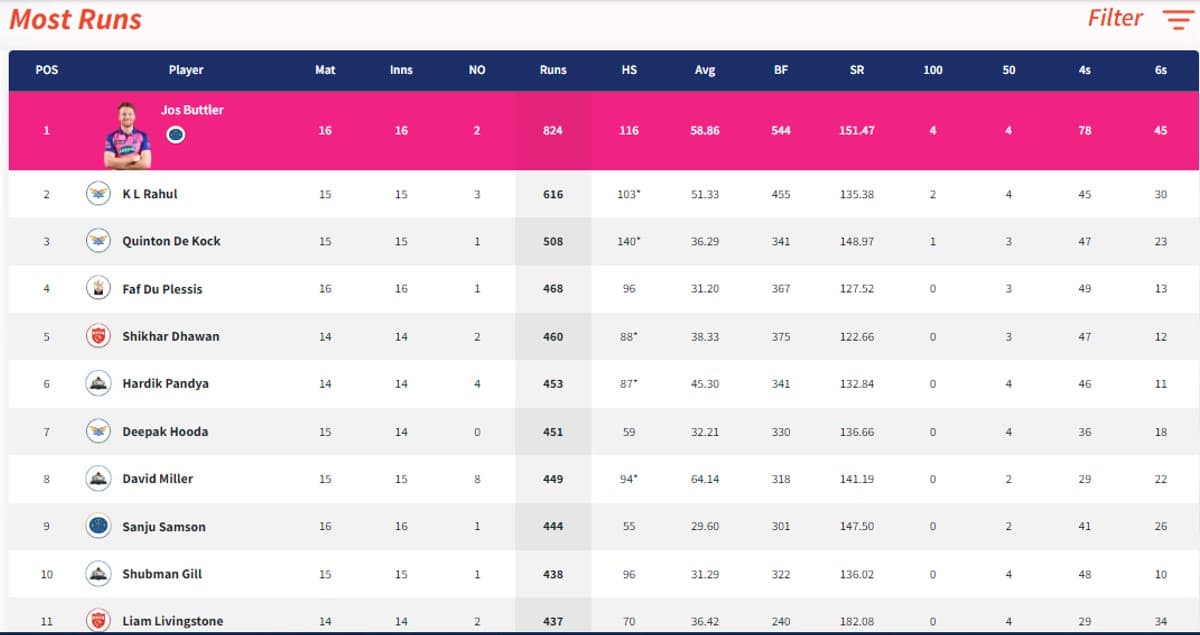Open Jos Buttler's player photo
1200x635 pixels.
[127, 135]
